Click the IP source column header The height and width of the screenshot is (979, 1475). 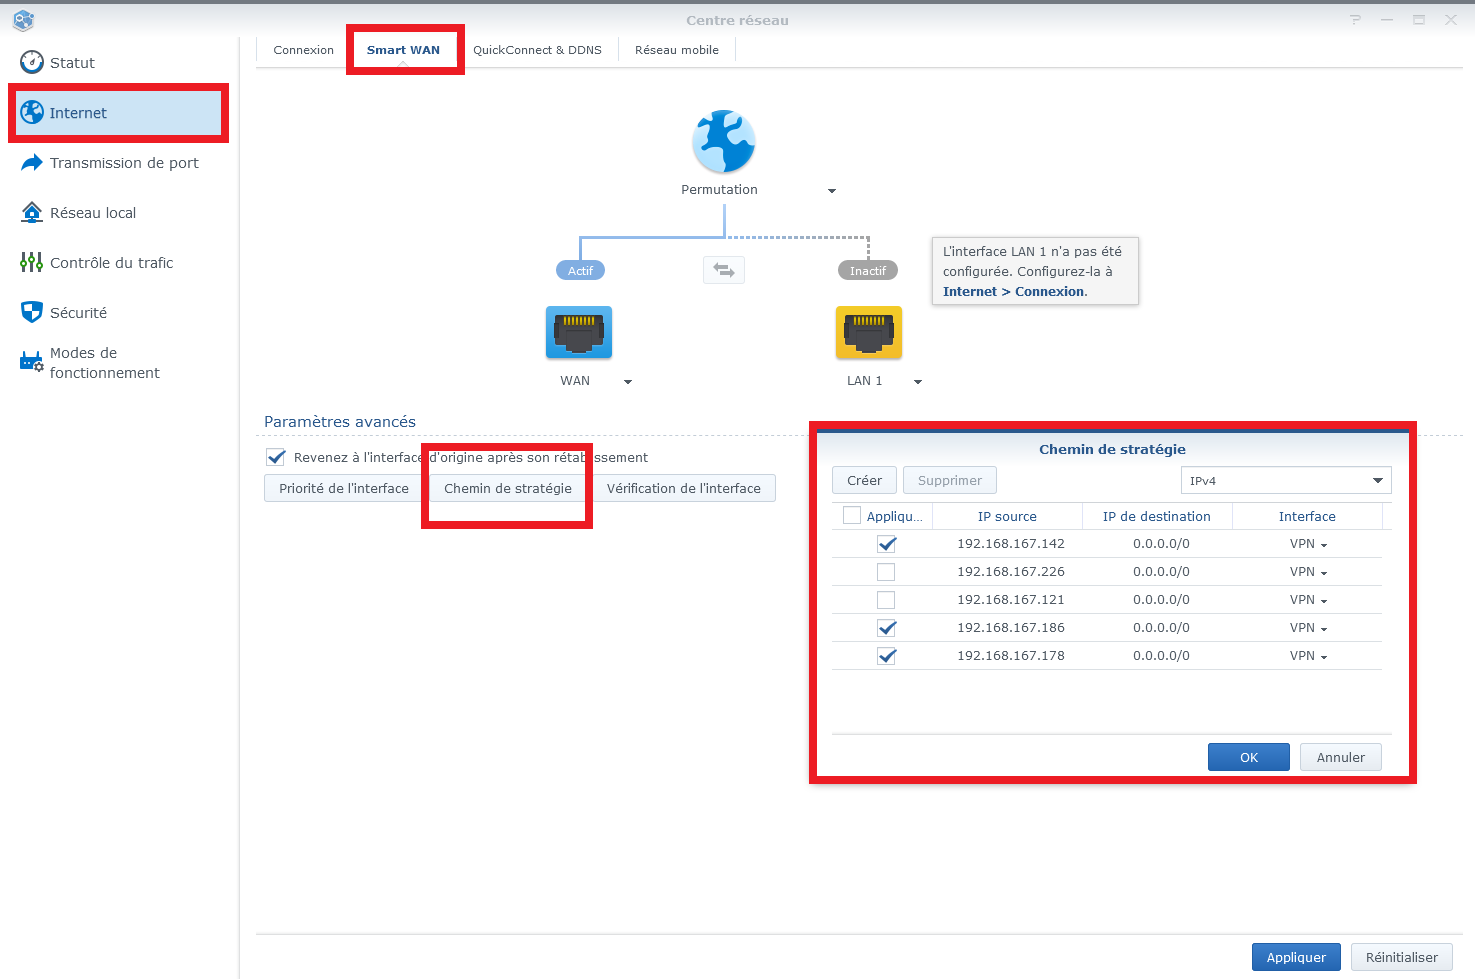tap(1007, 517)
